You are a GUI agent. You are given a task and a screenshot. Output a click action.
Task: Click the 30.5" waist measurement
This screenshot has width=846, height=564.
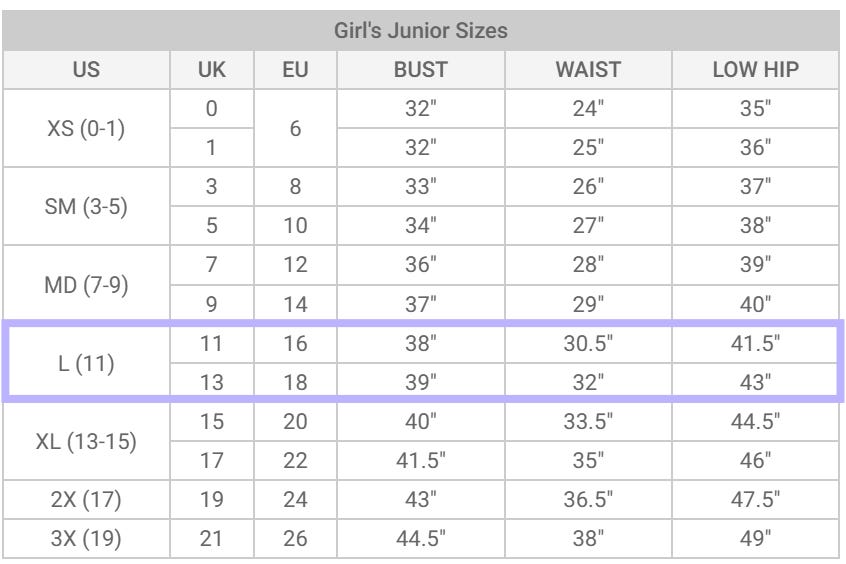(x=588, y=344)
